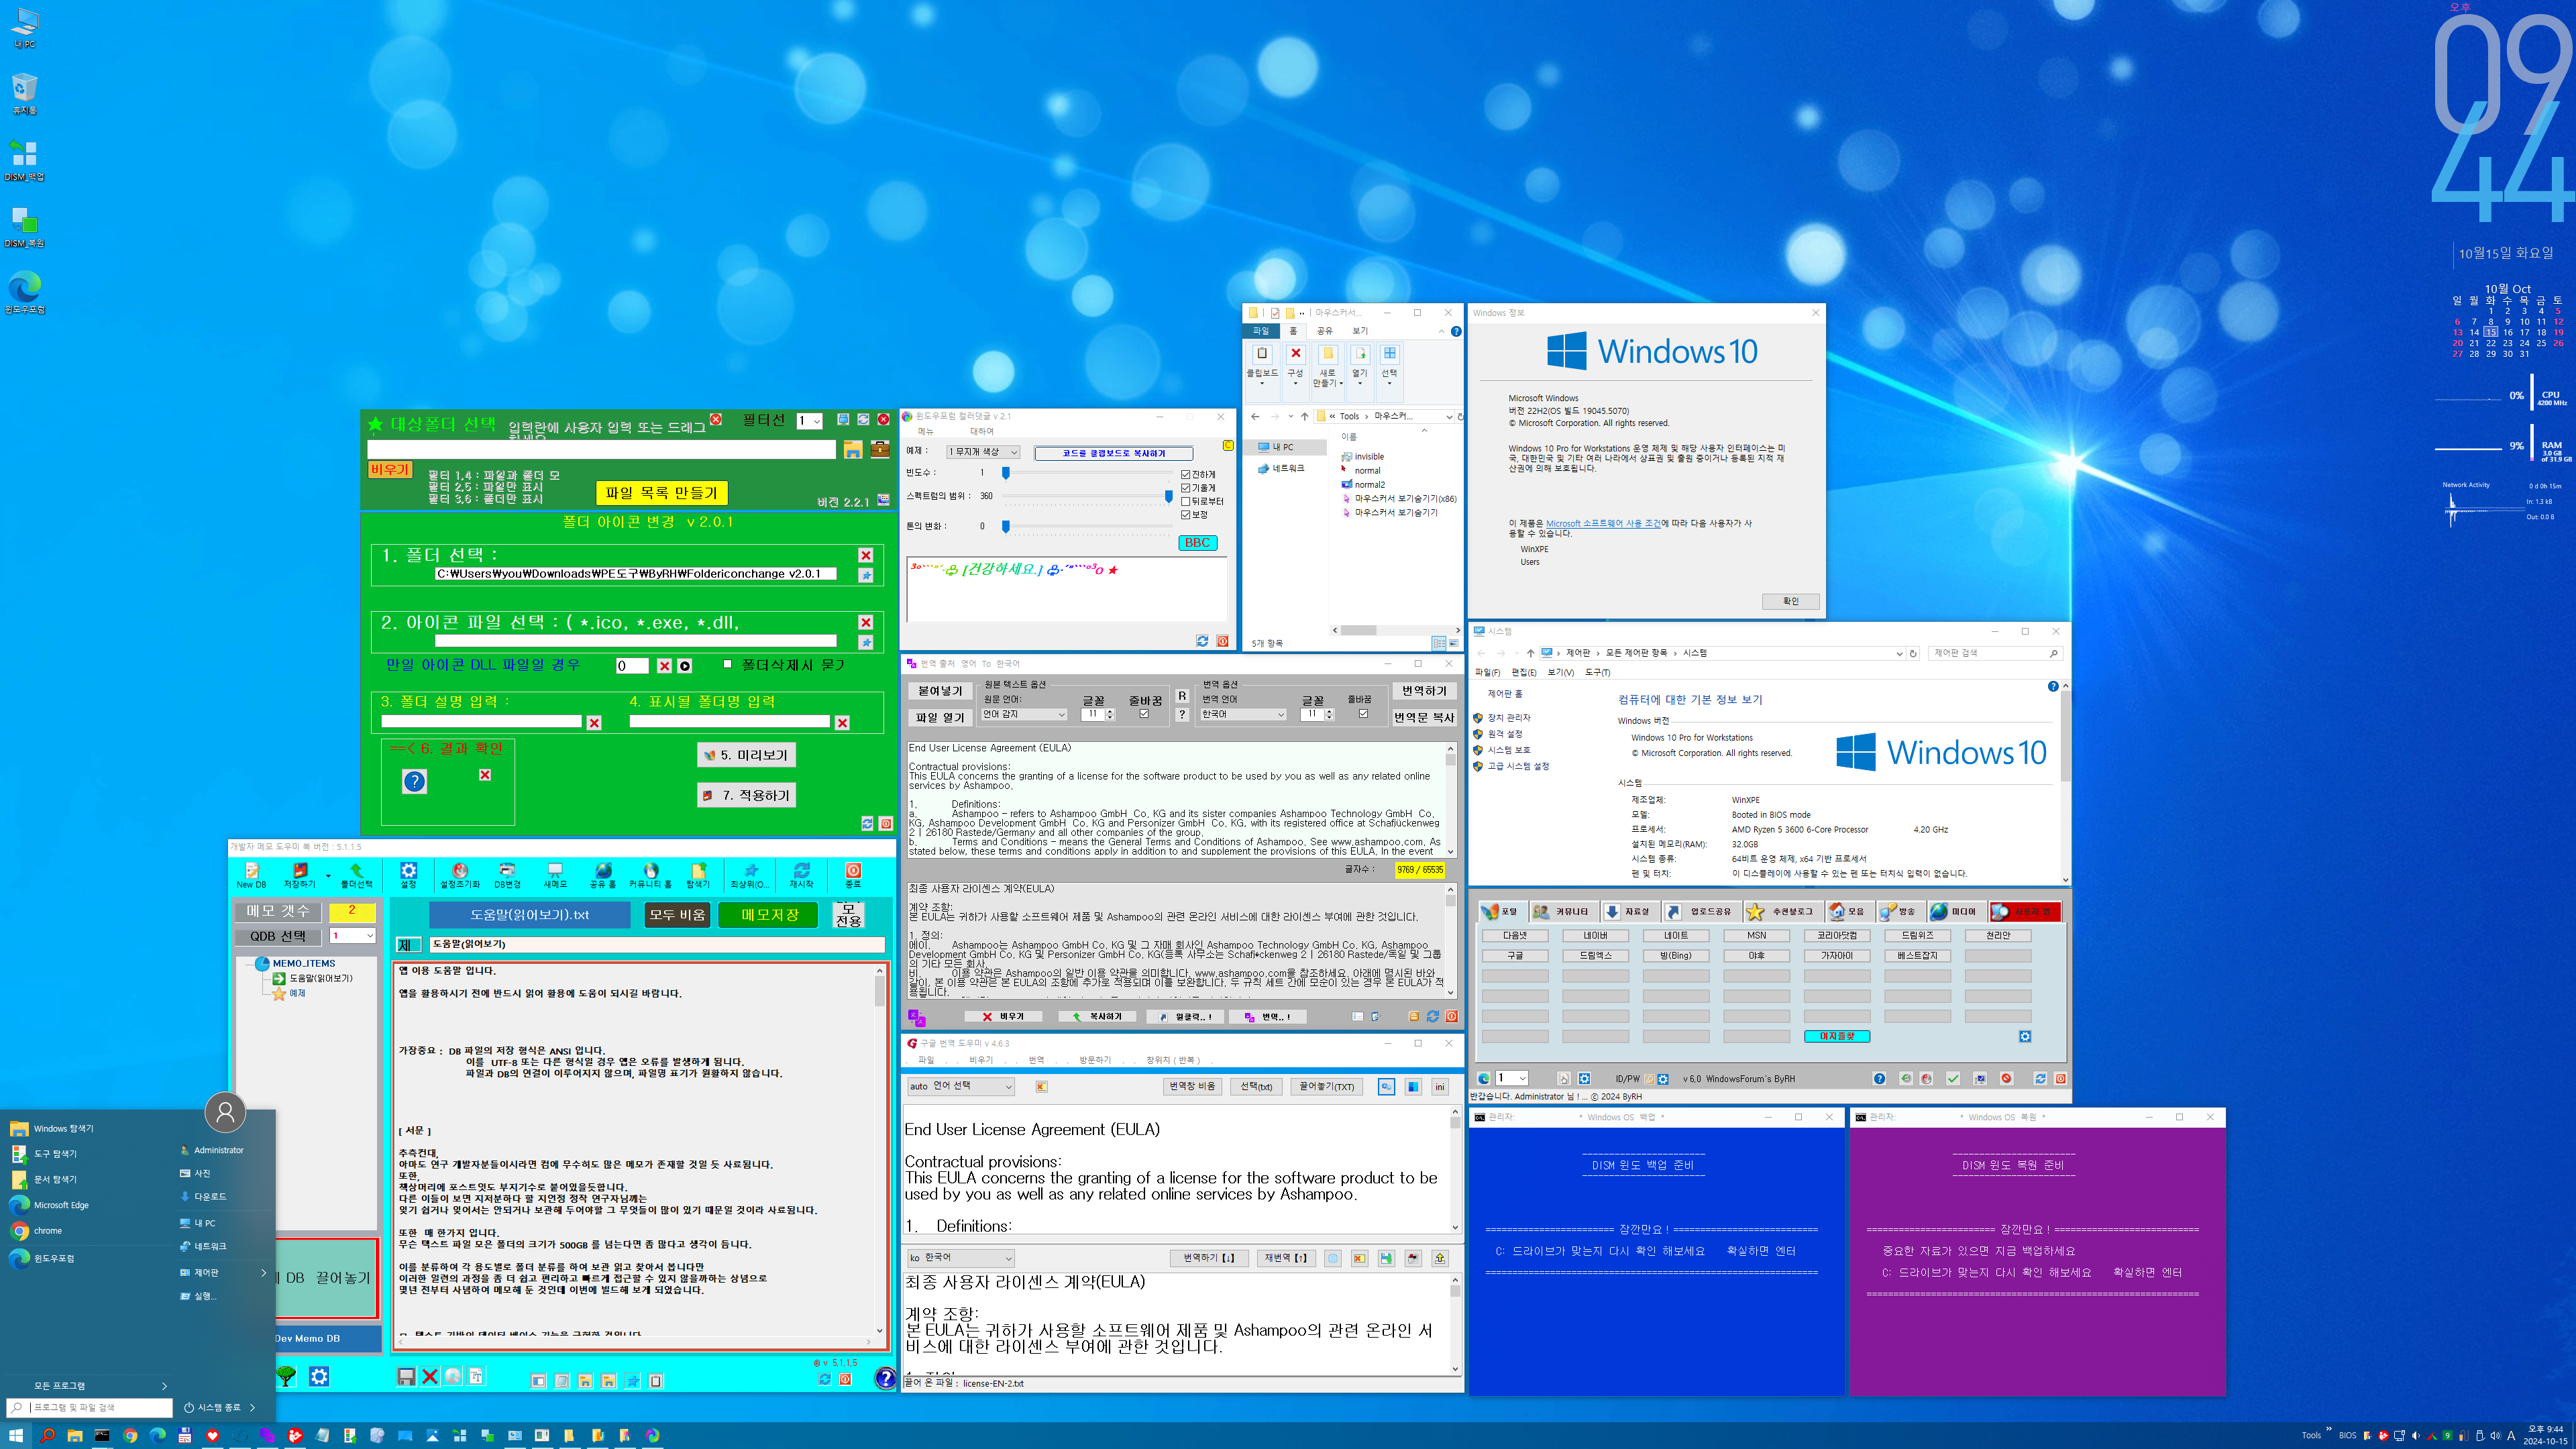Image resolution: width=2576 pixels, height=1449 pixels.
Task: Open 예제 무지개 색상 dropdown
Action: point(983,452)
